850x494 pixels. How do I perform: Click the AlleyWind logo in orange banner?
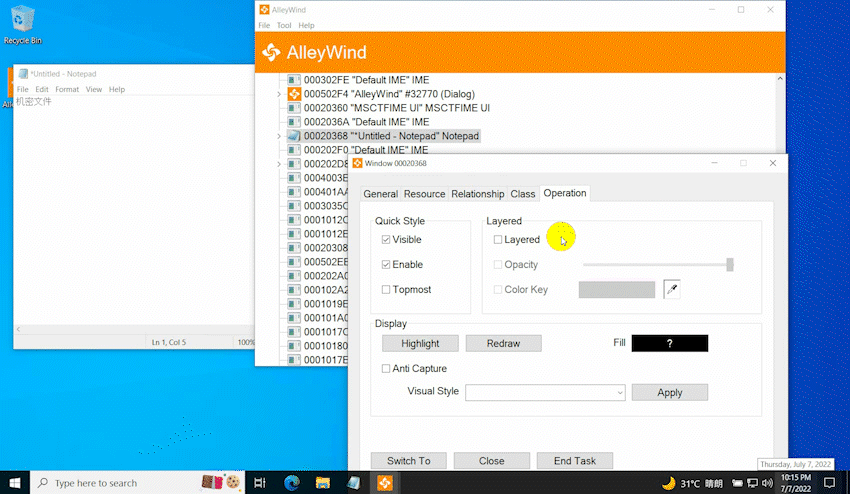point(271,52)
